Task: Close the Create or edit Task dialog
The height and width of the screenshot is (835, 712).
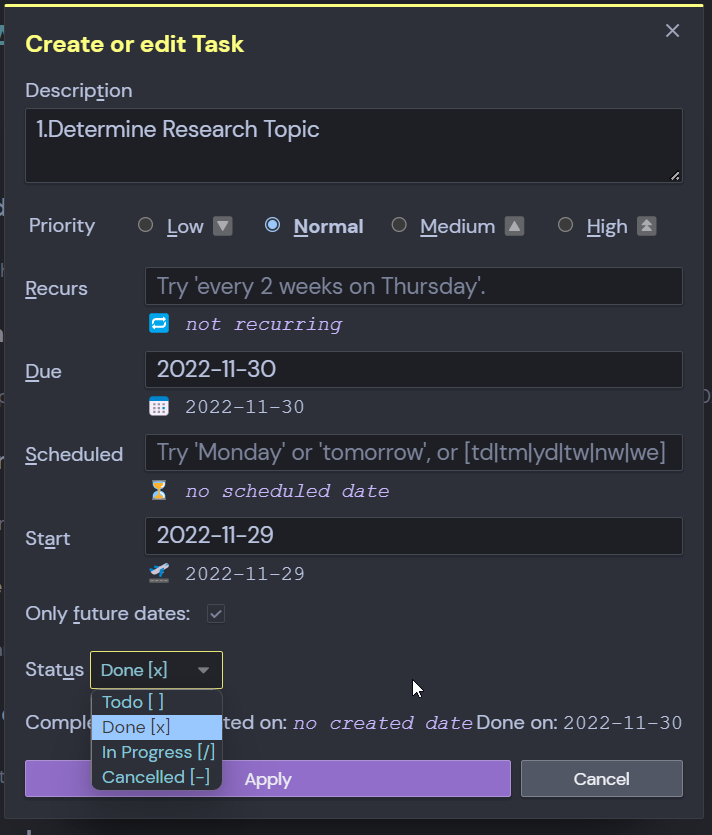Action: 672,31
